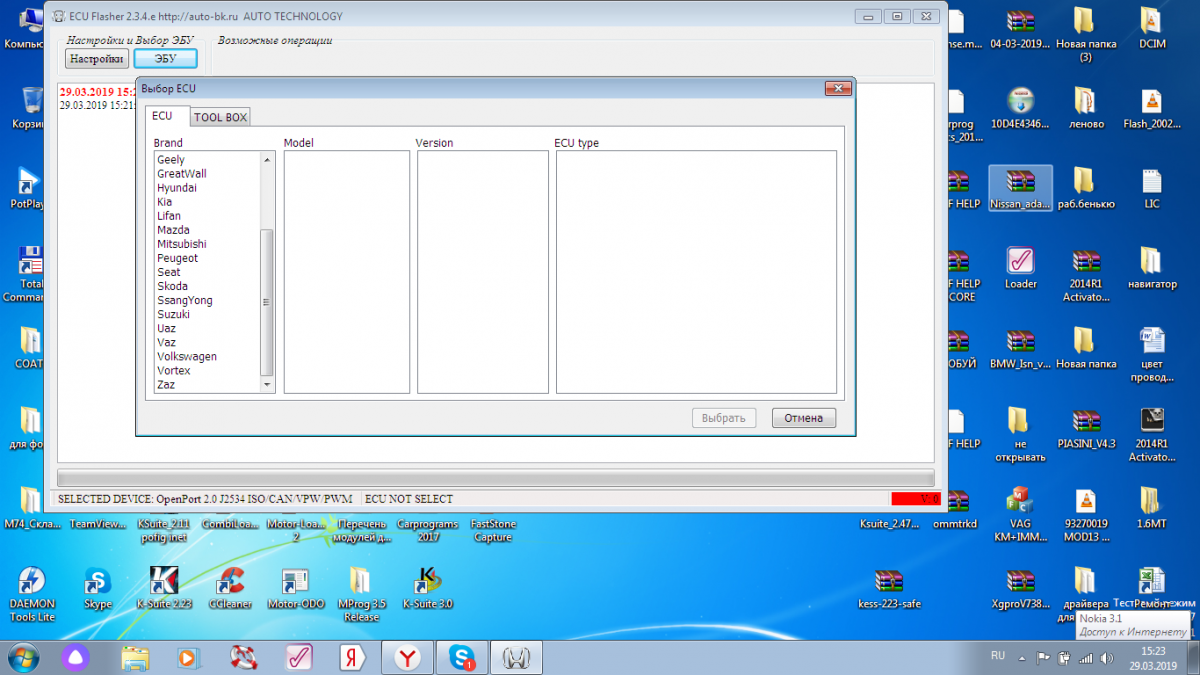Viewport: 1200px width, 675px height.
Task: Launch the Skype desktop shortcut
Action: pos(98,588)
